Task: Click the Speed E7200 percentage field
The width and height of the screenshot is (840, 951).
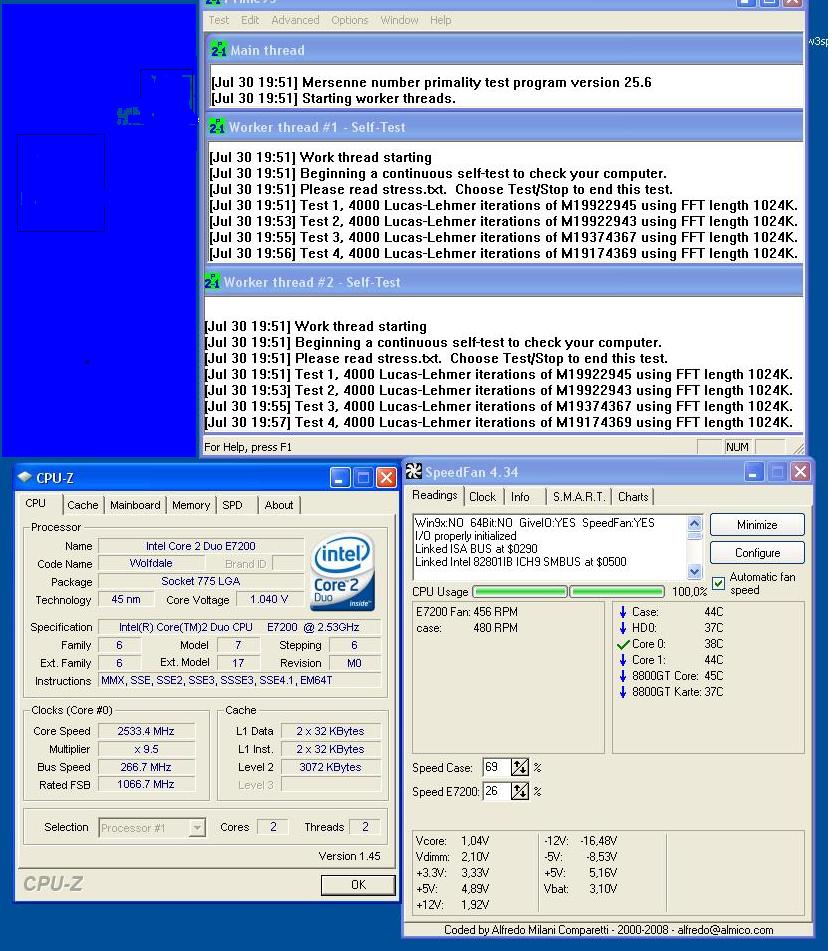Action: click(x=496, y=791)
